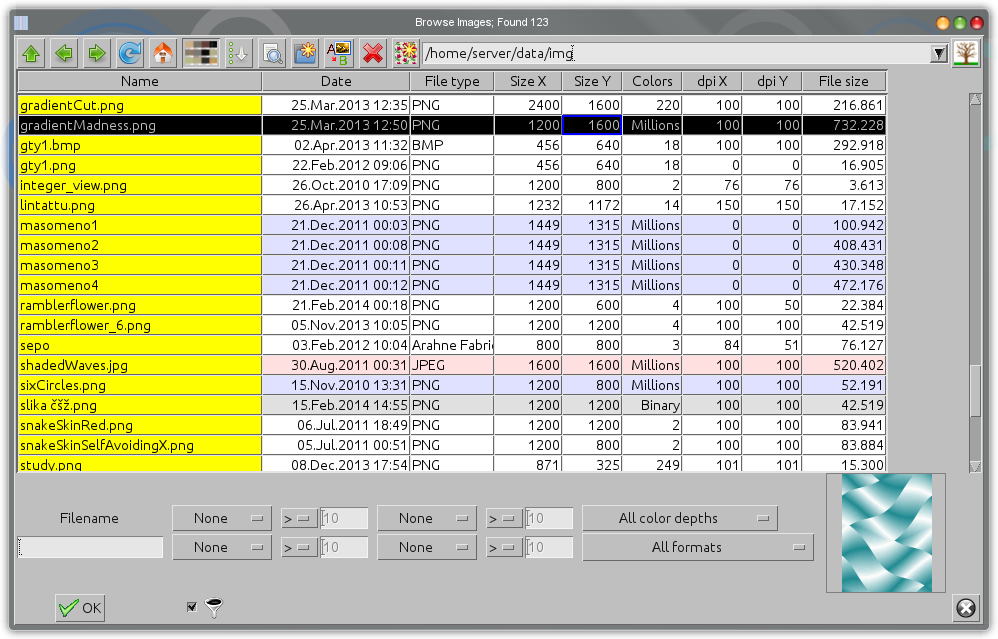This screenshot has height=639, width=998.
Task: Sort by the Size Y column header
Action: tap(592, 81)
